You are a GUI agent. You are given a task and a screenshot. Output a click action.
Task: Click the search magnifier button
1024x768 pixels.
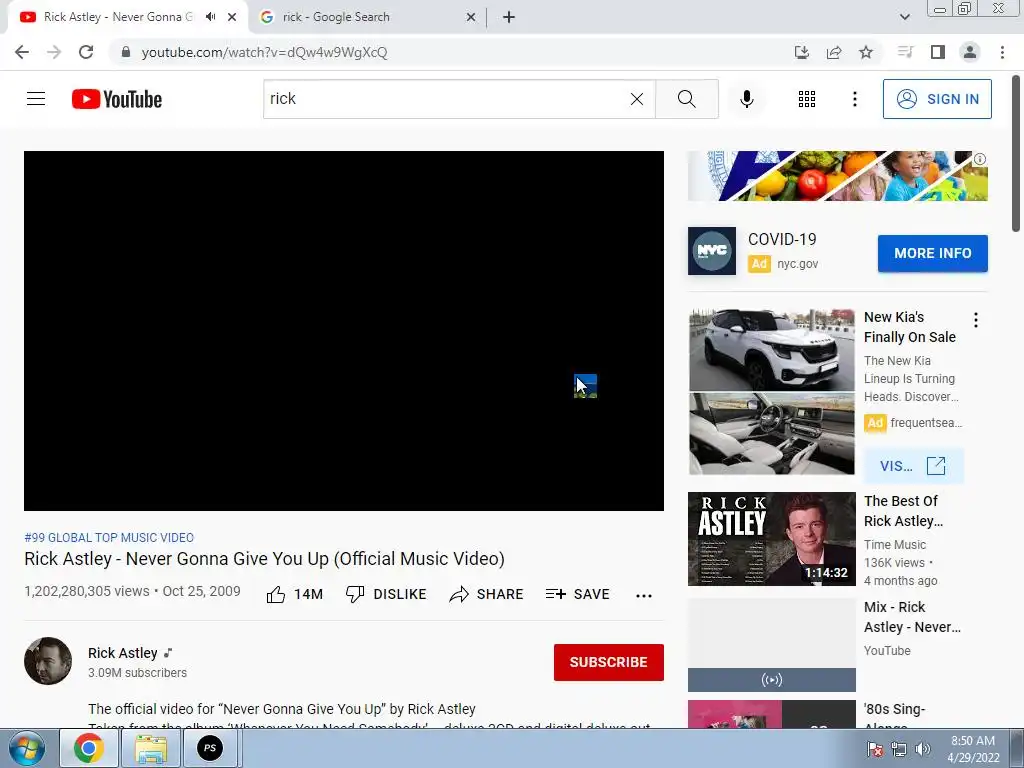pos(686,99)
